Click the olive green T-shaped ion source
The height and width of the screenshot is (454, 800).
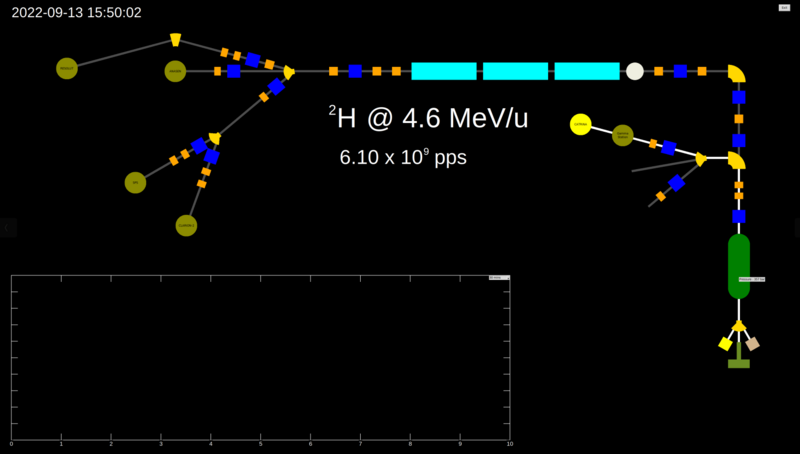coord(739,356)
